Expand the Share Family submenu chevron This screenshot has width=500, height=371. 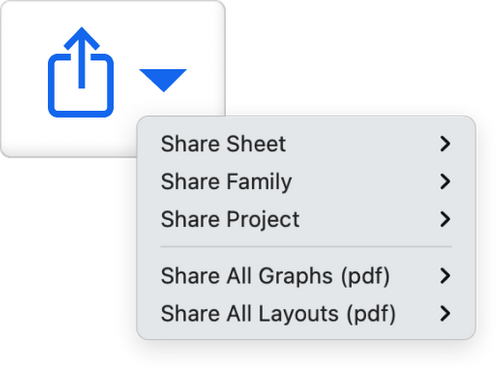445,182
